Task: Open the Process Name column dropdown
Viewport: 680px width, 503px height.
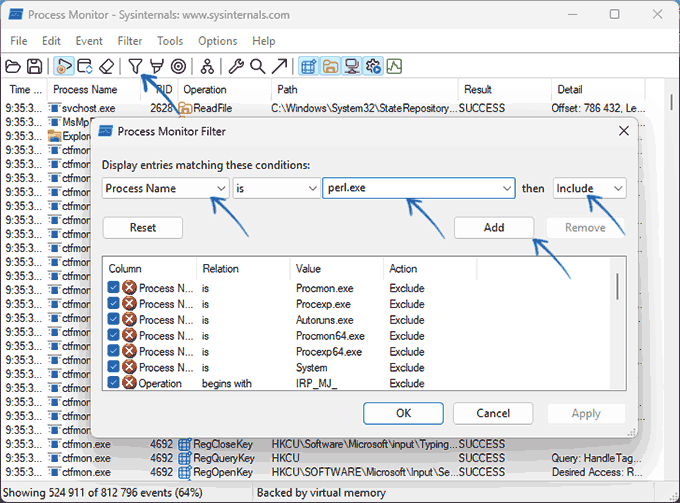Action: coord(166,188)
